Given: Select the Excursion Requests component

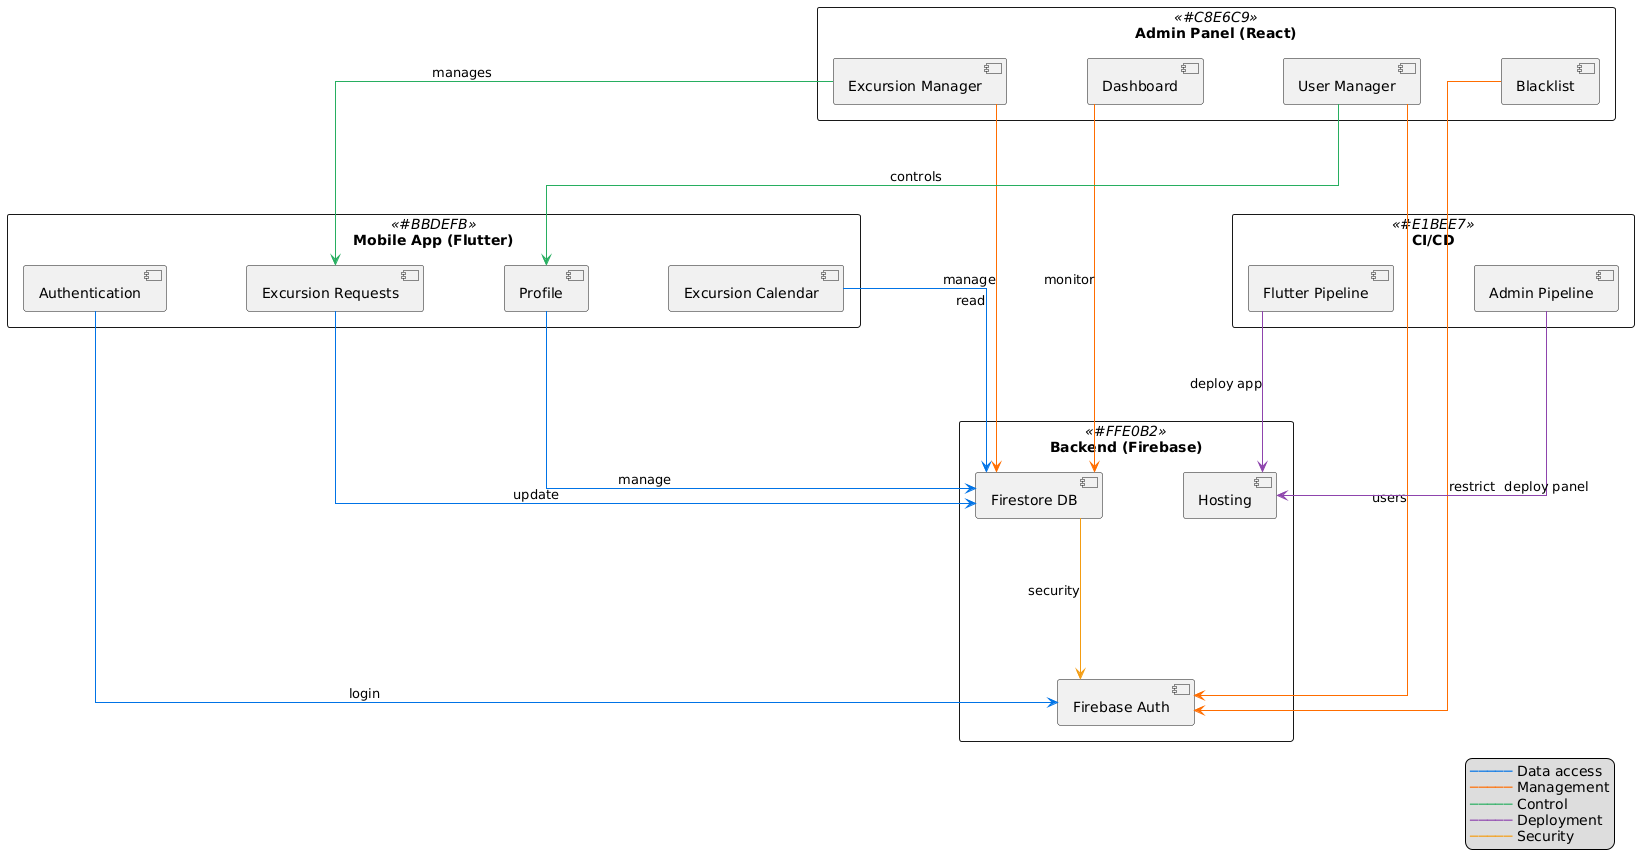Looking at the screenshot, I should click(x=335, y=288).
